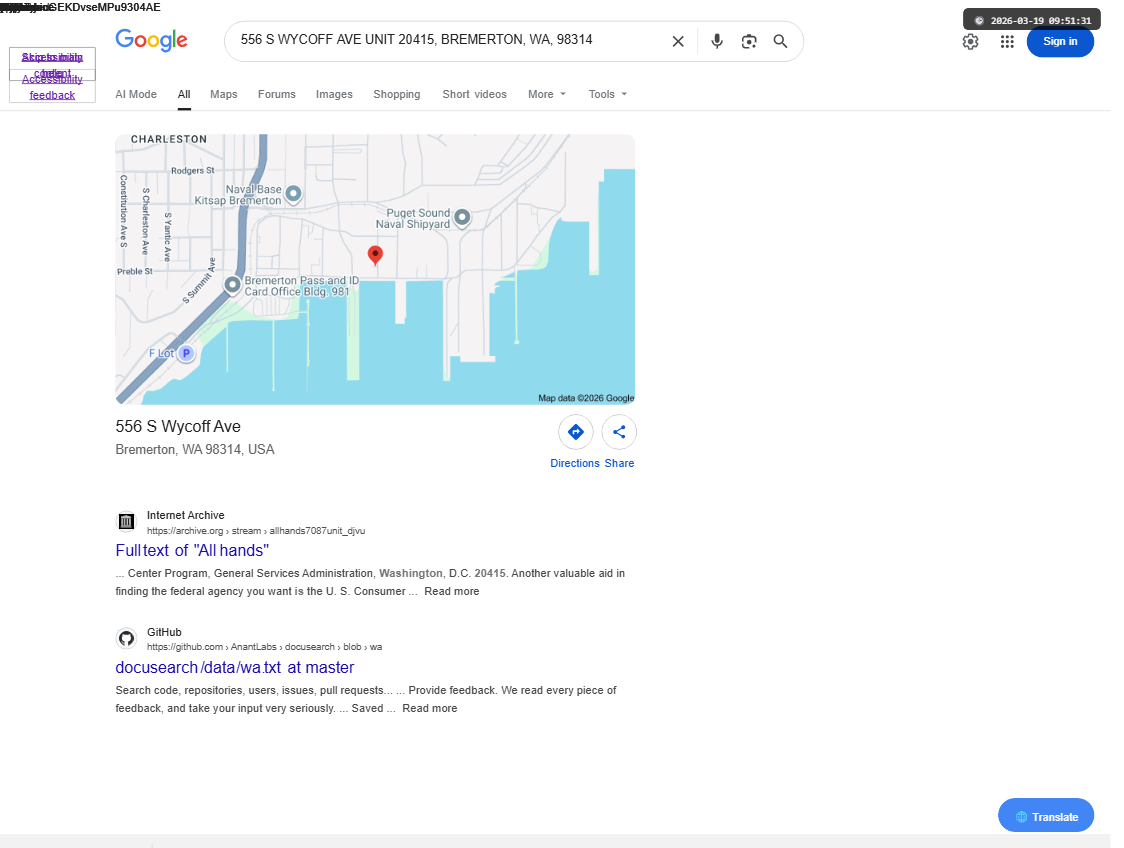Select the All results tab
This screenshot has height=848, width=1124.
184,94
